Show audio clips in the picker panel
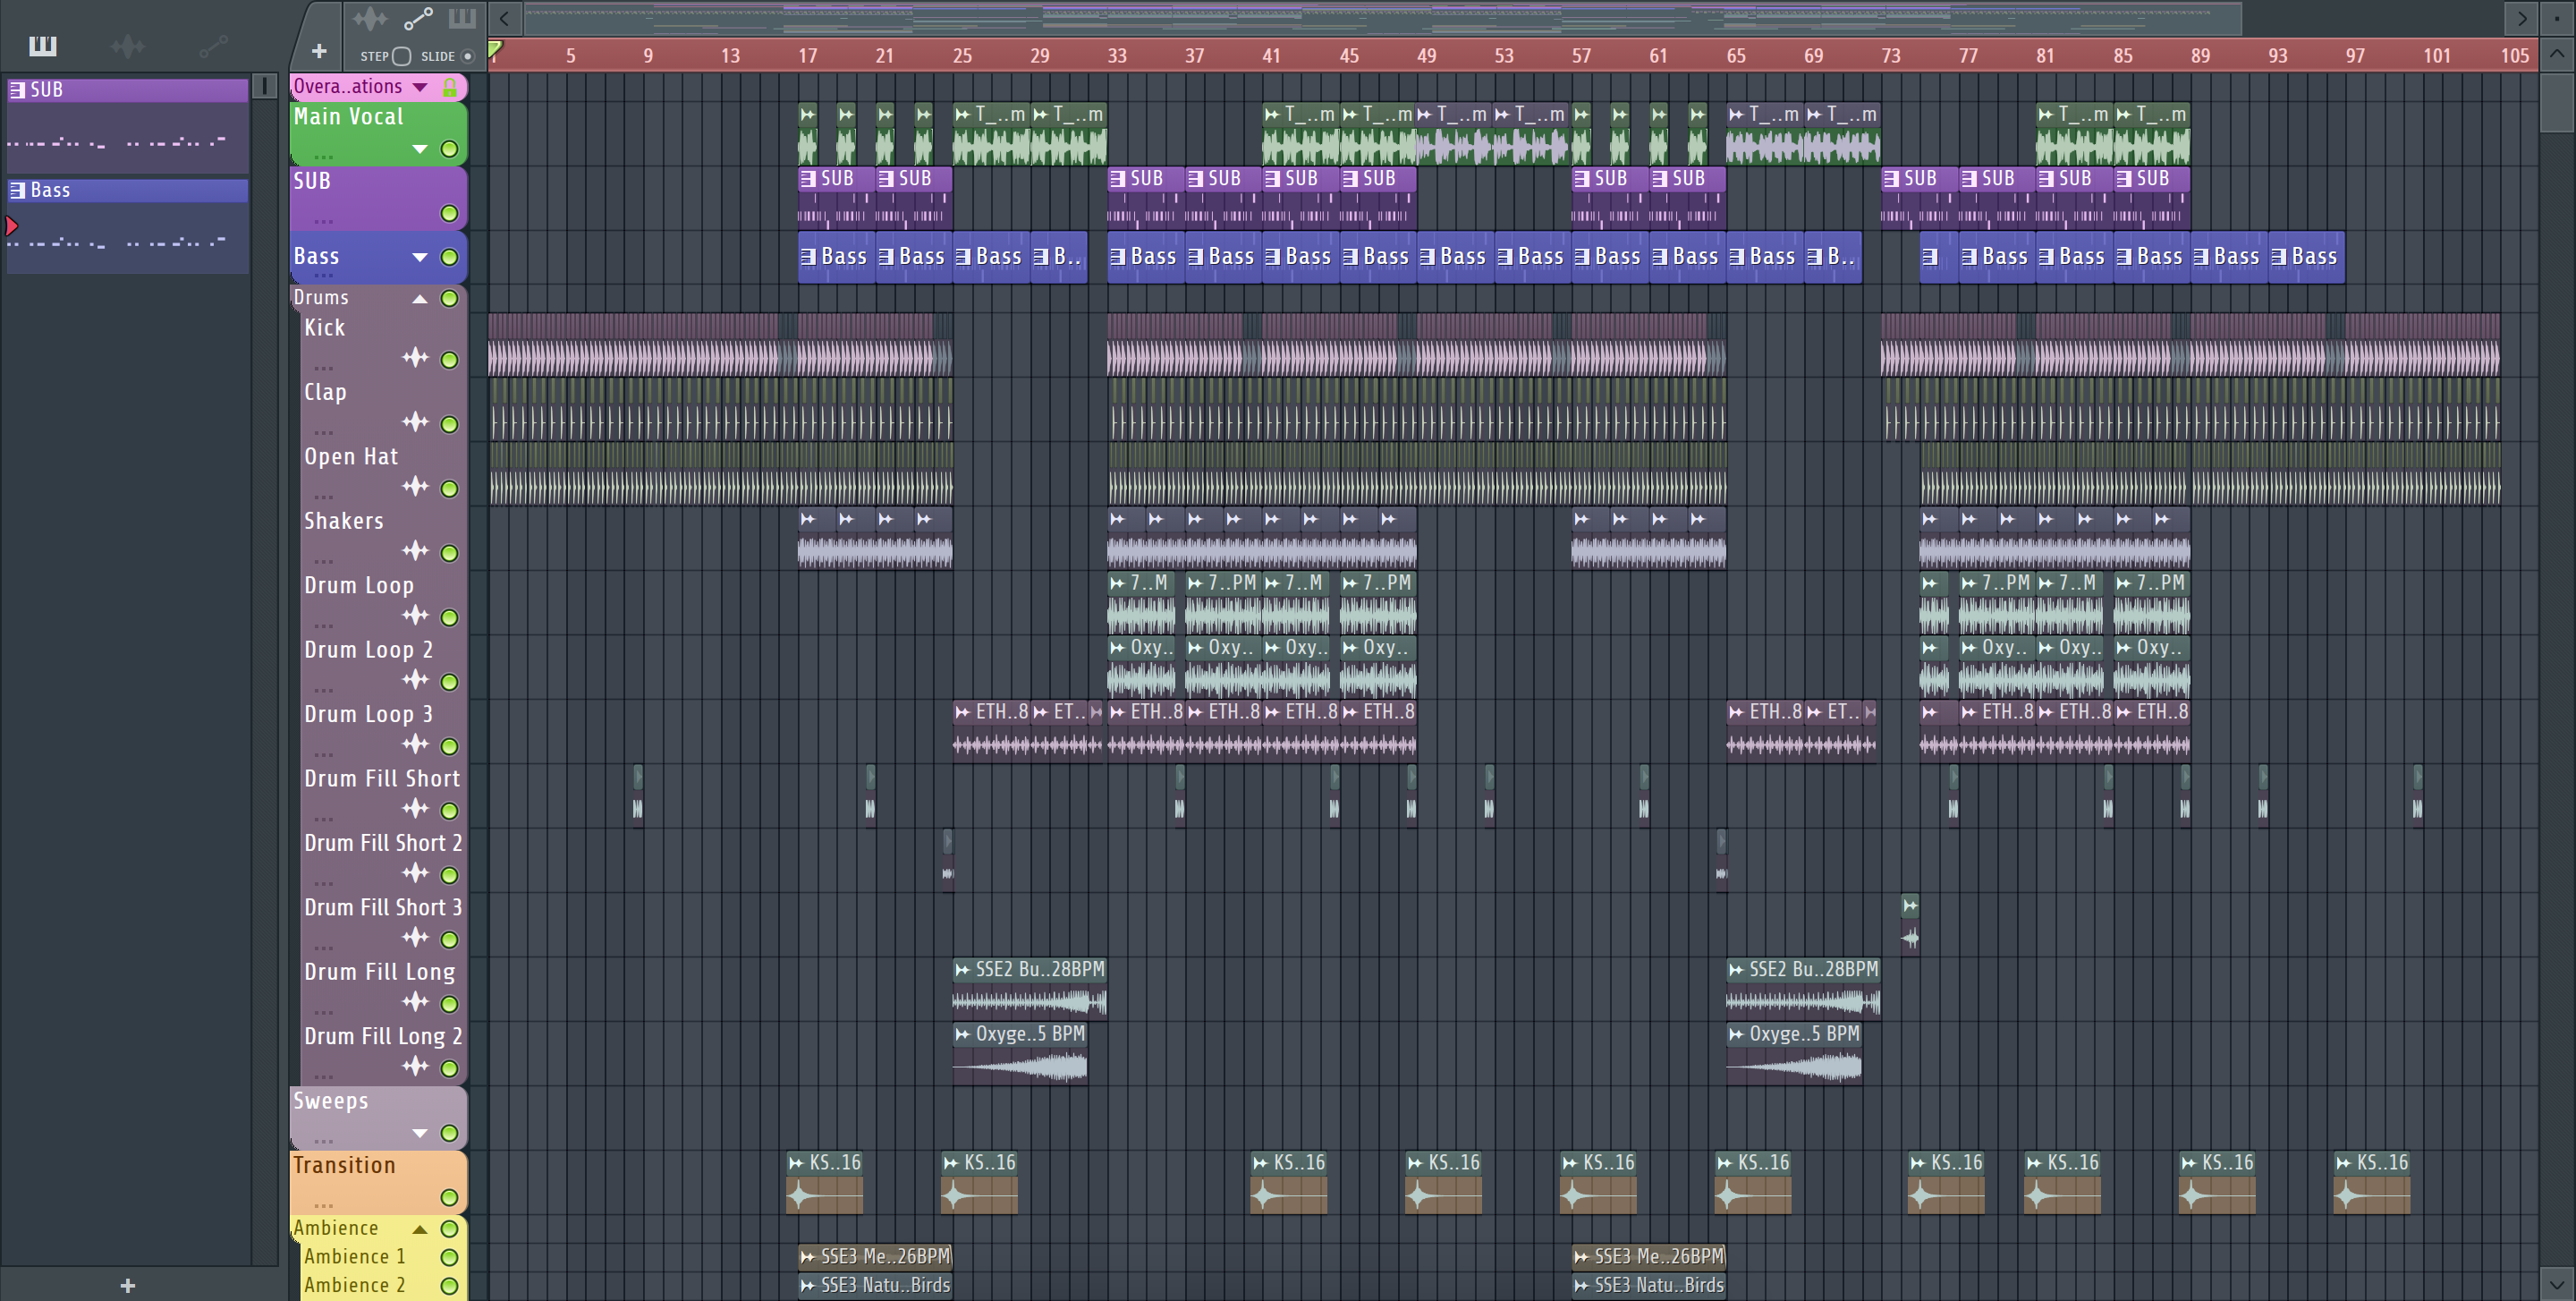Image resolution: width=2576 pixels, height=1301 pixels. coord(127,45)
